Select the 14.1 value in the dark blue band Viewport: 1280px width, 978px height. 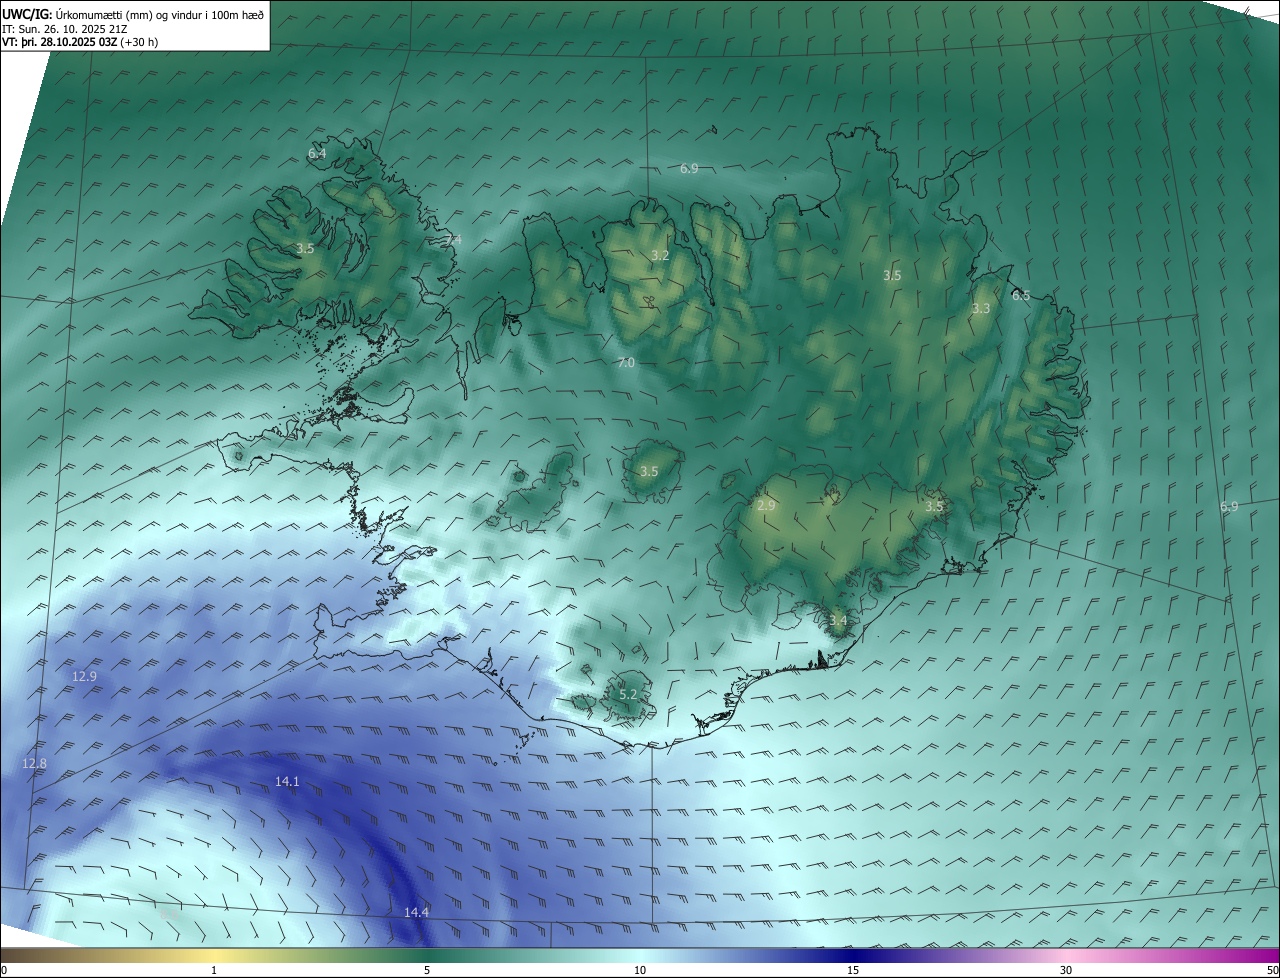pyautogui.click(x=287, y=781)
